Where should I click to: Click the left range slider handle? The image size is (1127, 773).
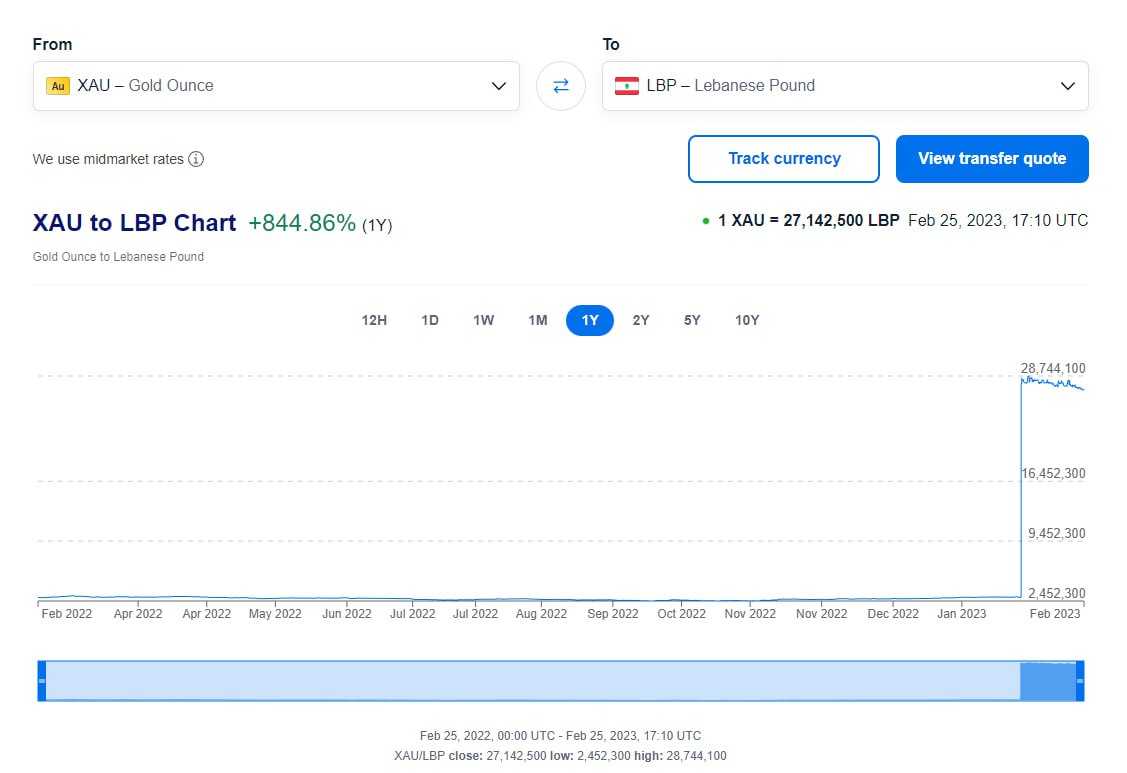tap(42, 680)
